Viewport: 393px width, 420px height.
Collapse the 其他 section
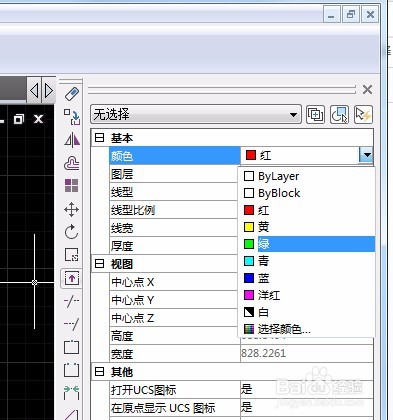pos(99,372)
